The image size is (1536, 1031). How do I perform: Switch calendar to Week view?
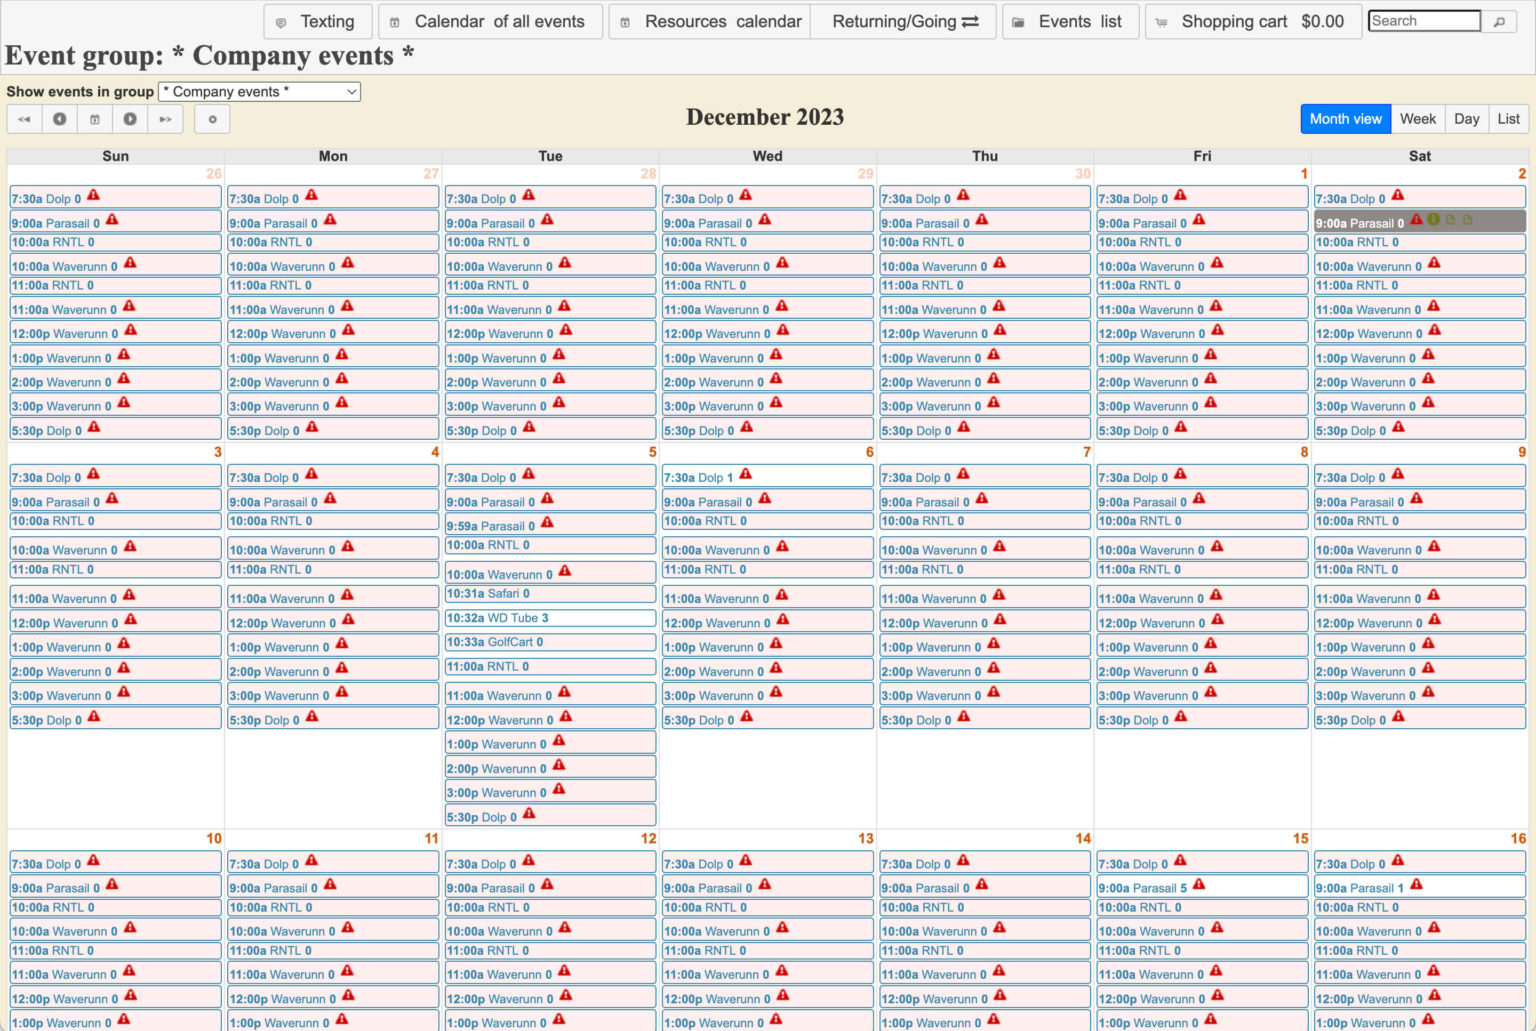click(1418, 118)
